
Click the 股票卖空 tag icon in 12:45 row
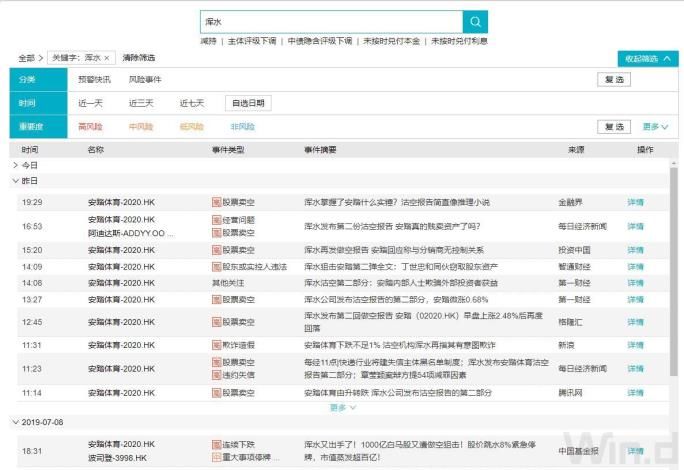click(217, 322)
